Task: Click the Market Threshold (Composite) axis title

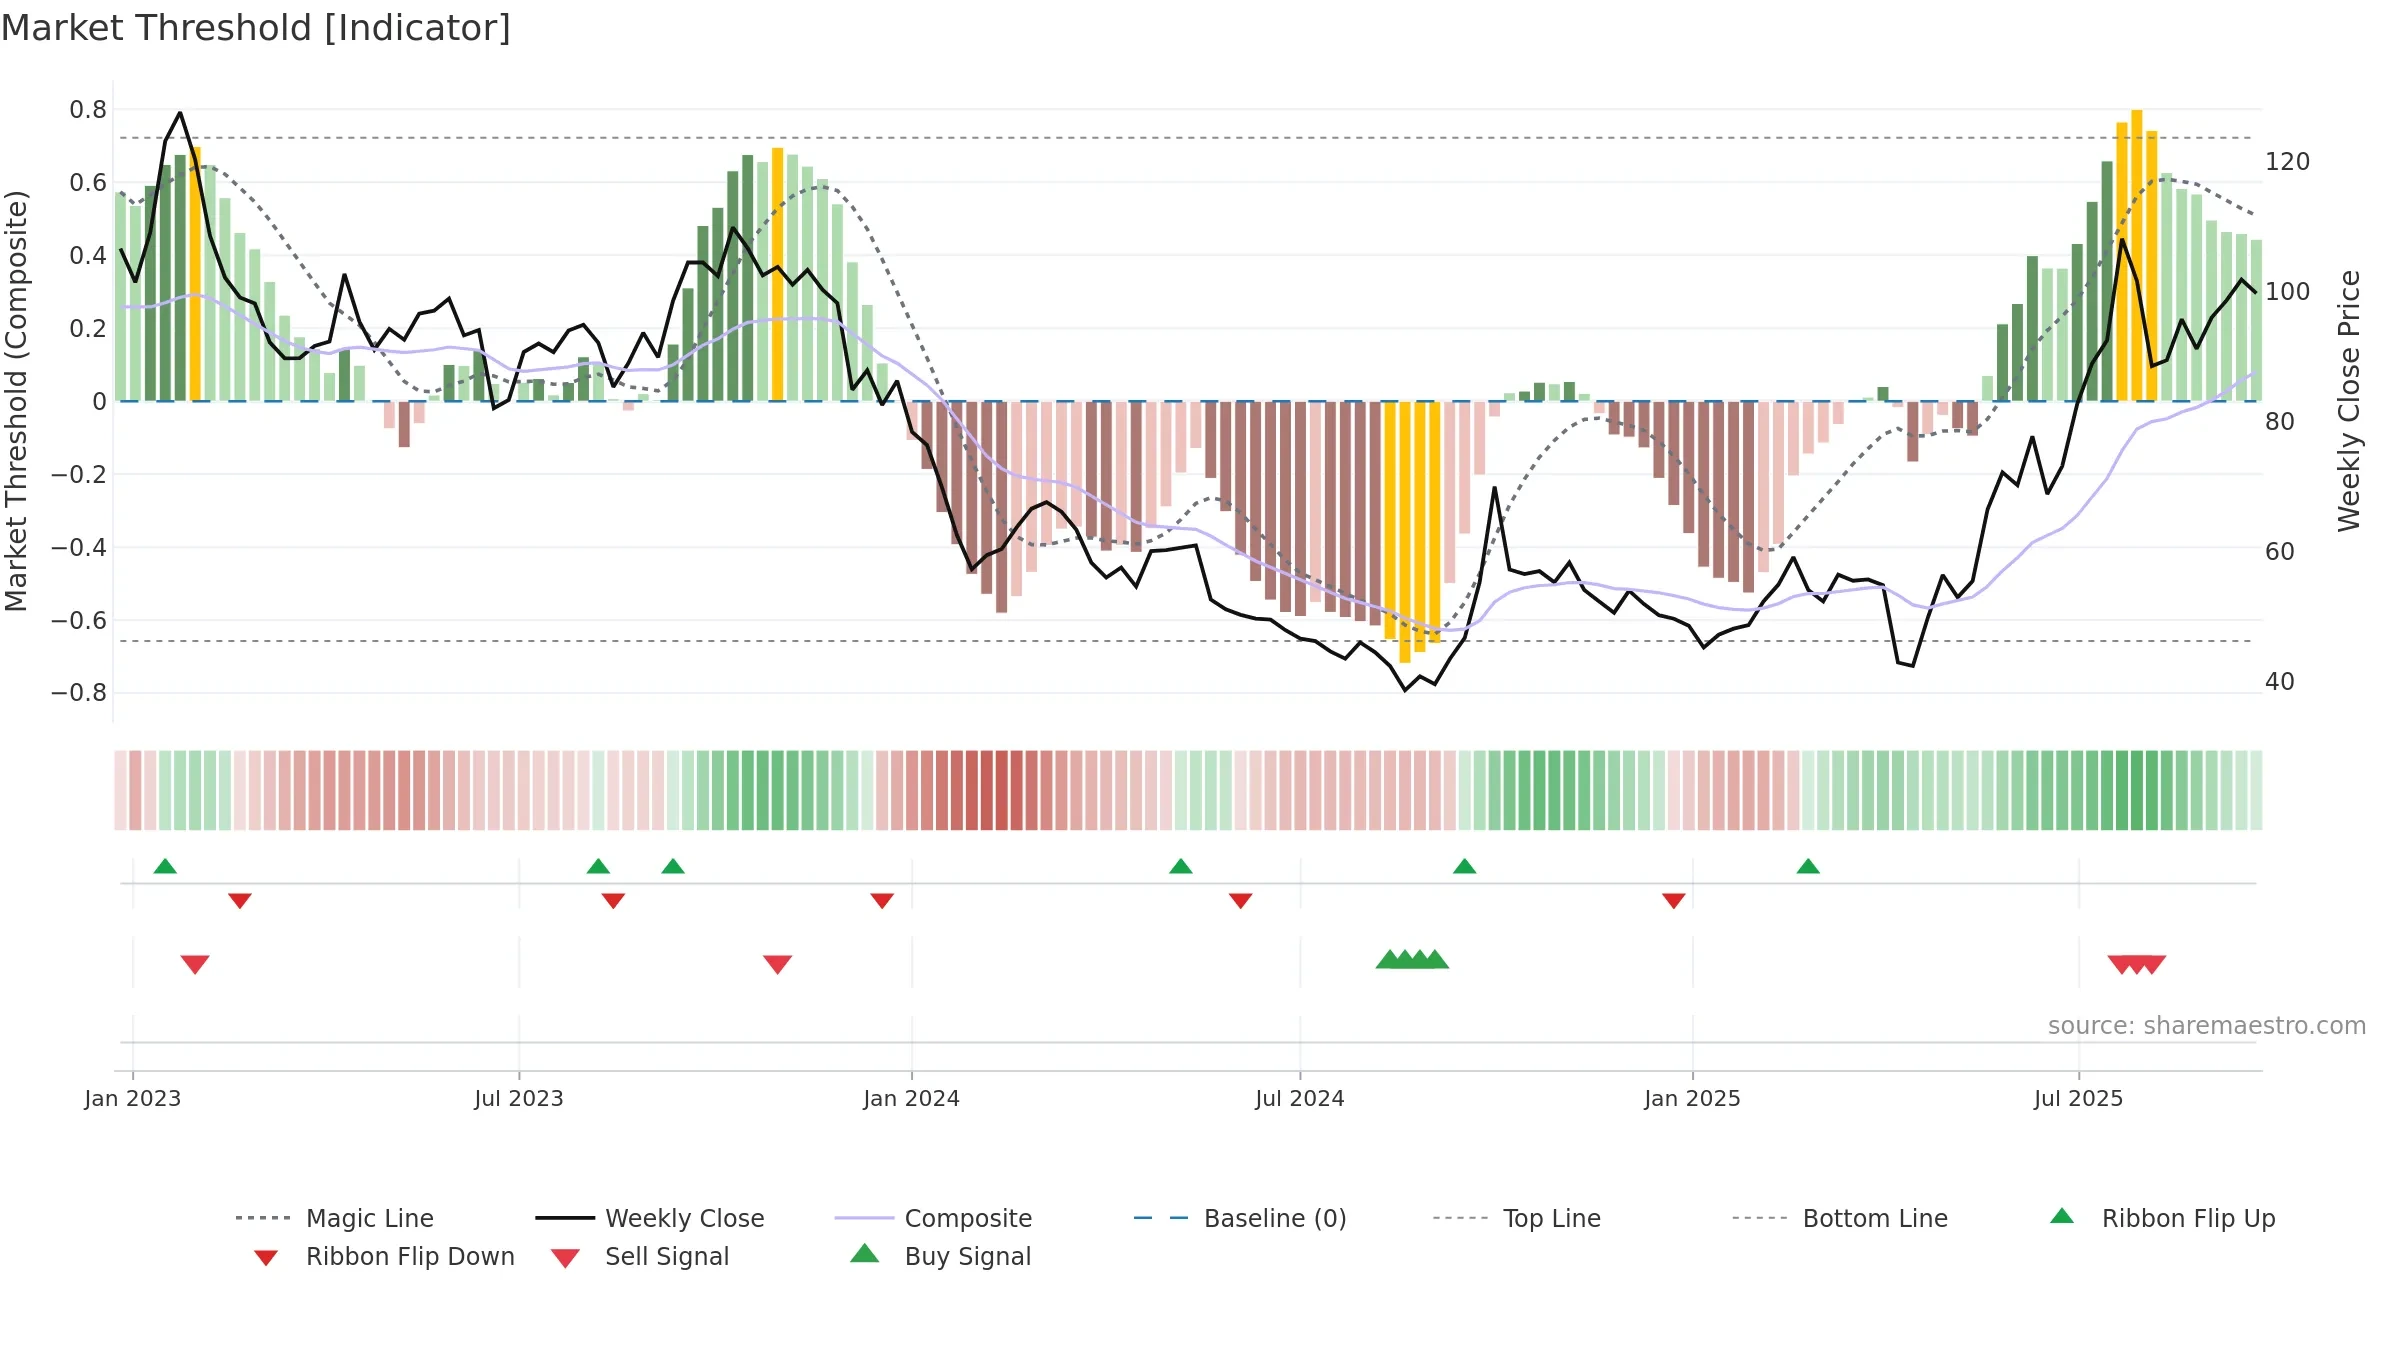Action: (x=16, y=401)
